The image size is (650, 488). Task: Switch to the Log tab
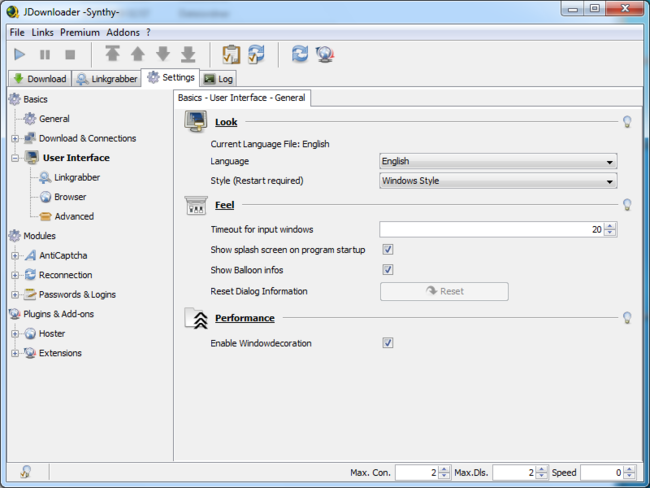tap(219, 78)
